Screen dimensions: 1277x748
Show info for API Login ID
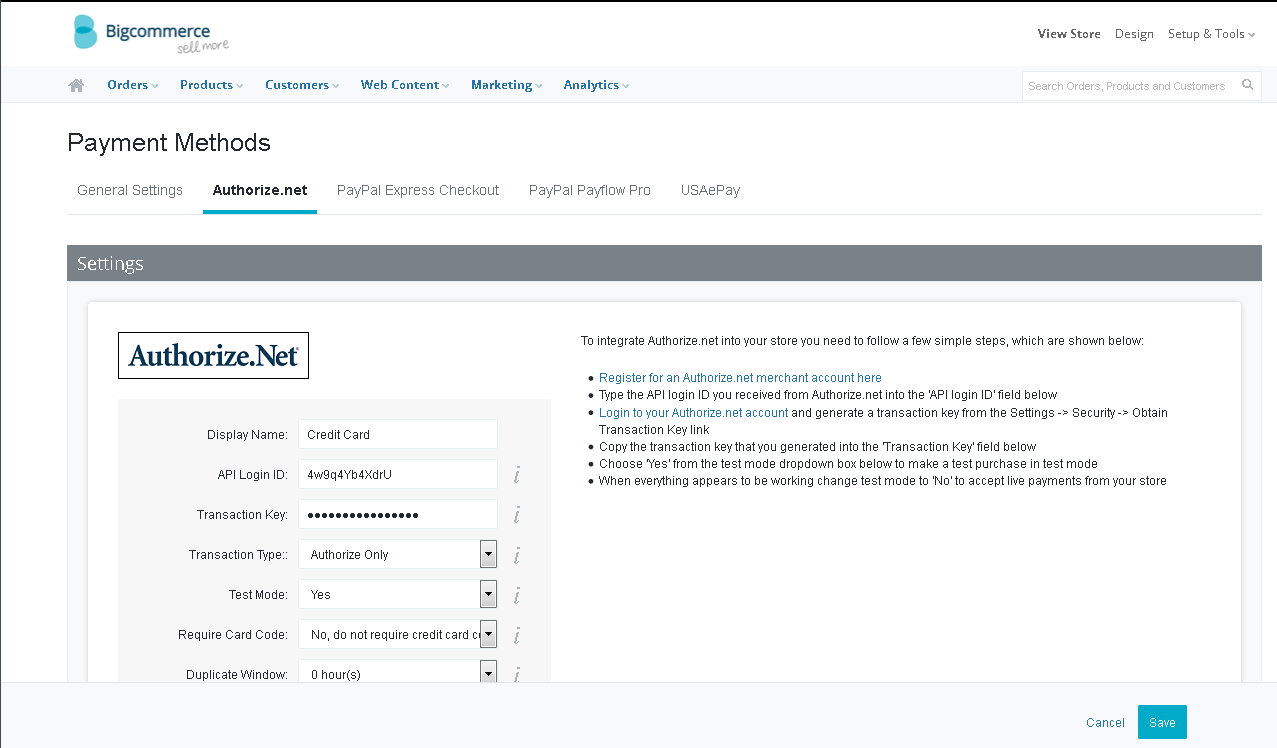tap(517, 475)
